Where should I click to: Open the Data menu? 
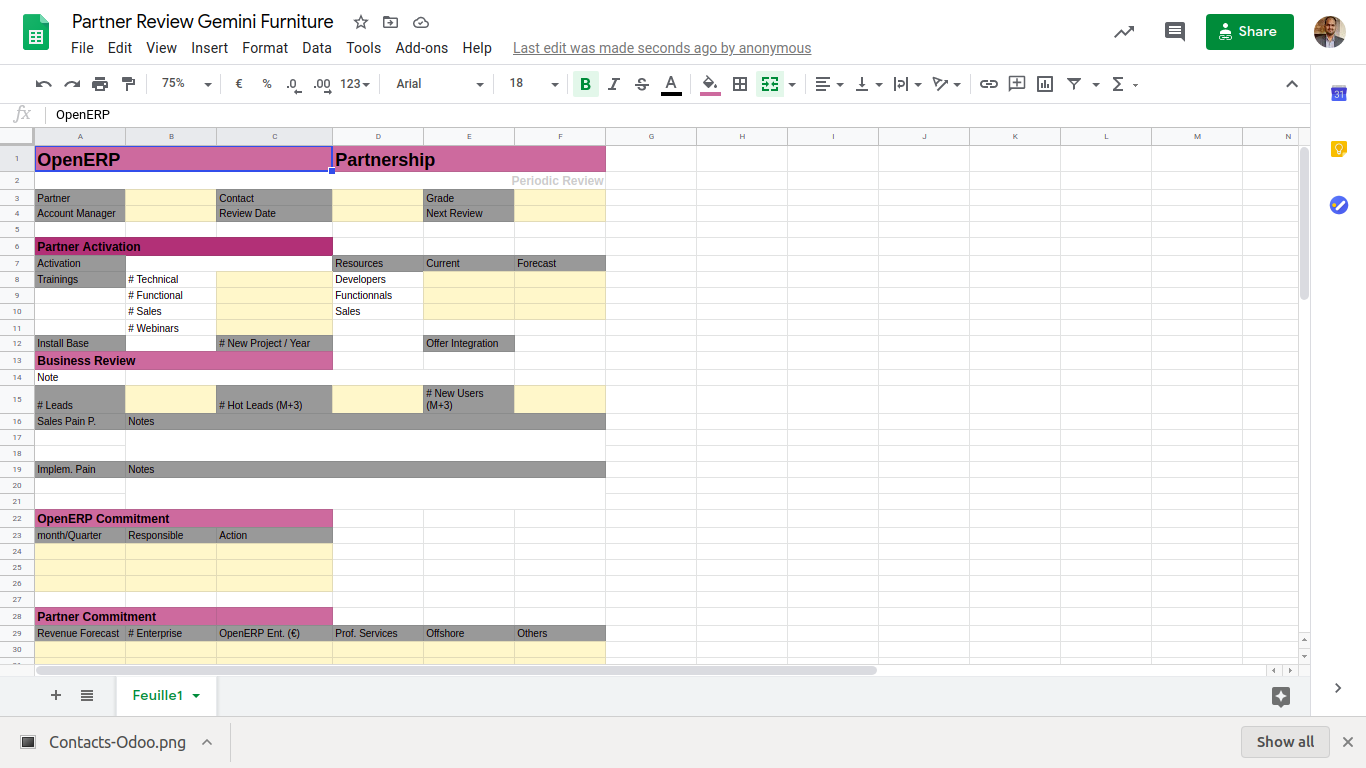(x=317, y=48)
